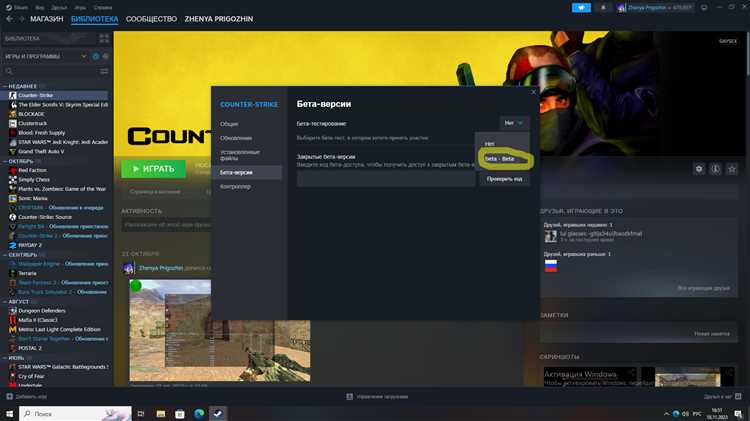The height and width of the screenshot is (421, 750).
Task: Open POSTAL 2 game icon
Action: (13, 348)
